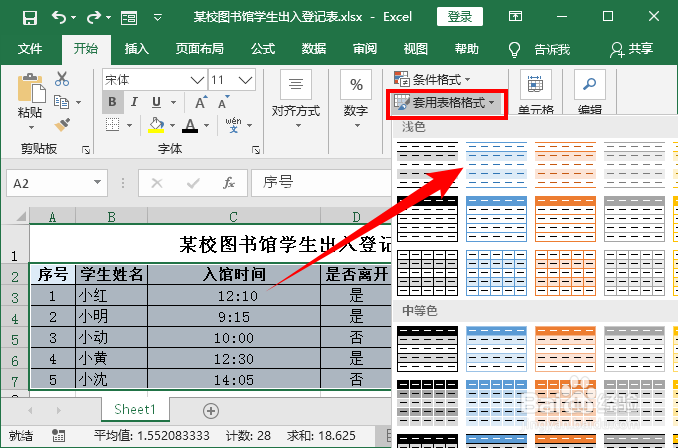Open the 数字 number format group

click(356, 99)
